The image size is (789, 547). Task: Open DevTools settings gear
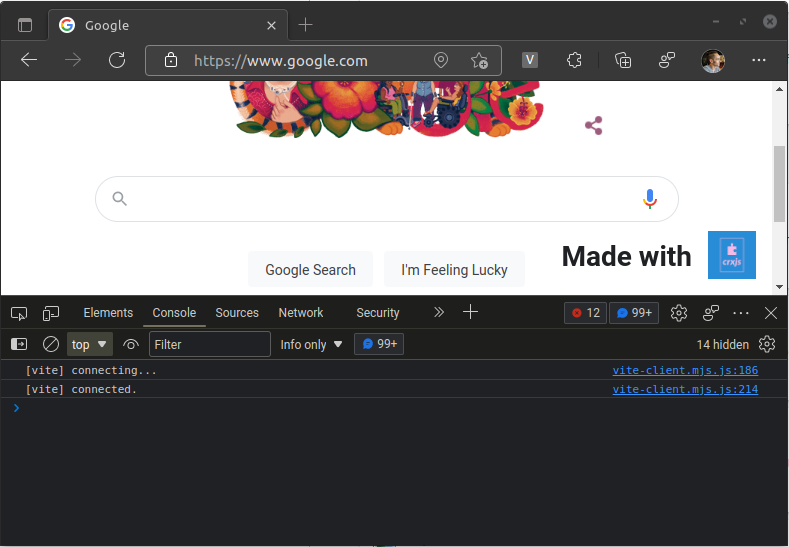(679, 313)
